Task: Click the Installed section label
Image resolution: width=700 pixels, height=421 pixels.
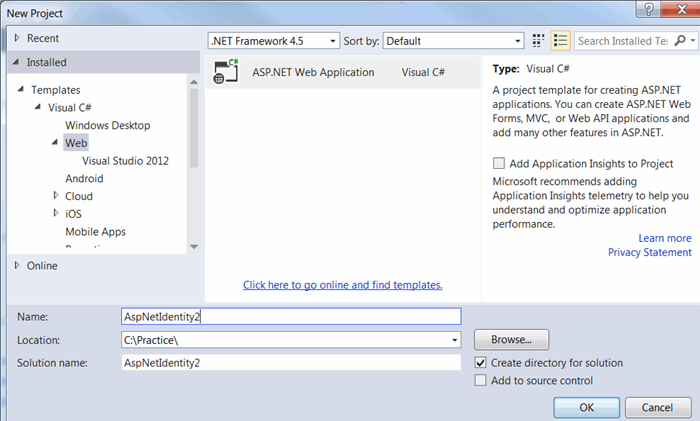Action: click(x=46, y=62)
